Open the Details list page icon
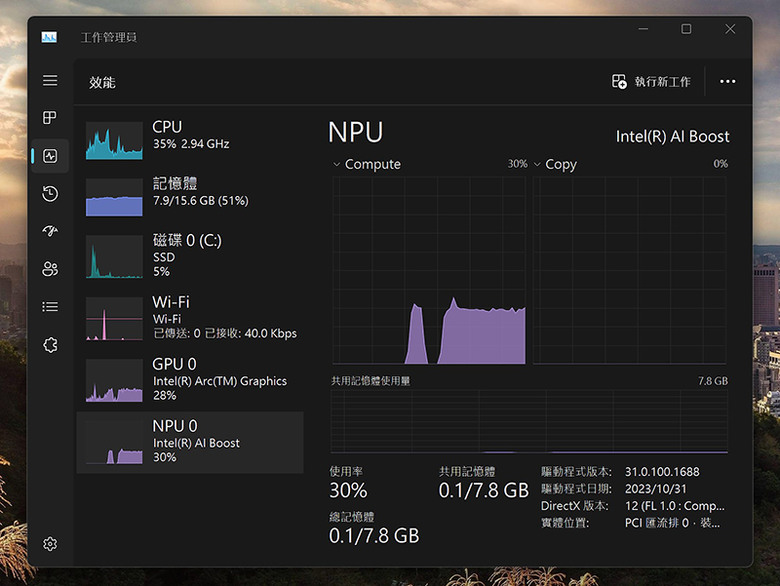This screenshot has width=780, height=586. (x=50, y=307)
